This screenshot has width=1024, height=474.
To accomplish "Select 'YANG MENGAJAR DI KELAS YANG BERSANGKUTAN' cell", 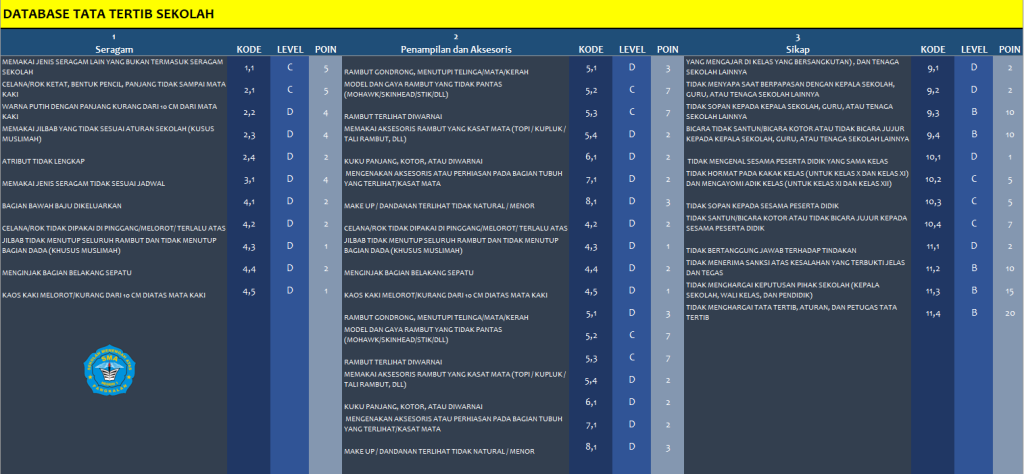I will click(x=798, y=67).
